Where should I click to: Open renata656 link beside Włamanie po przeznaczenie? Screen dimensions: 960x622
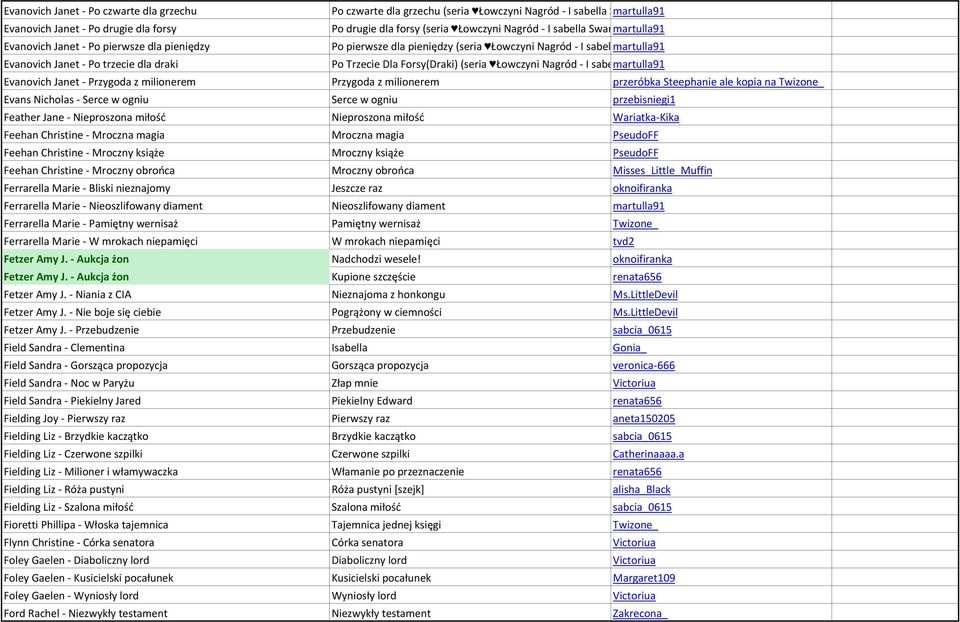pyautogui.click(x=637, y=472)
